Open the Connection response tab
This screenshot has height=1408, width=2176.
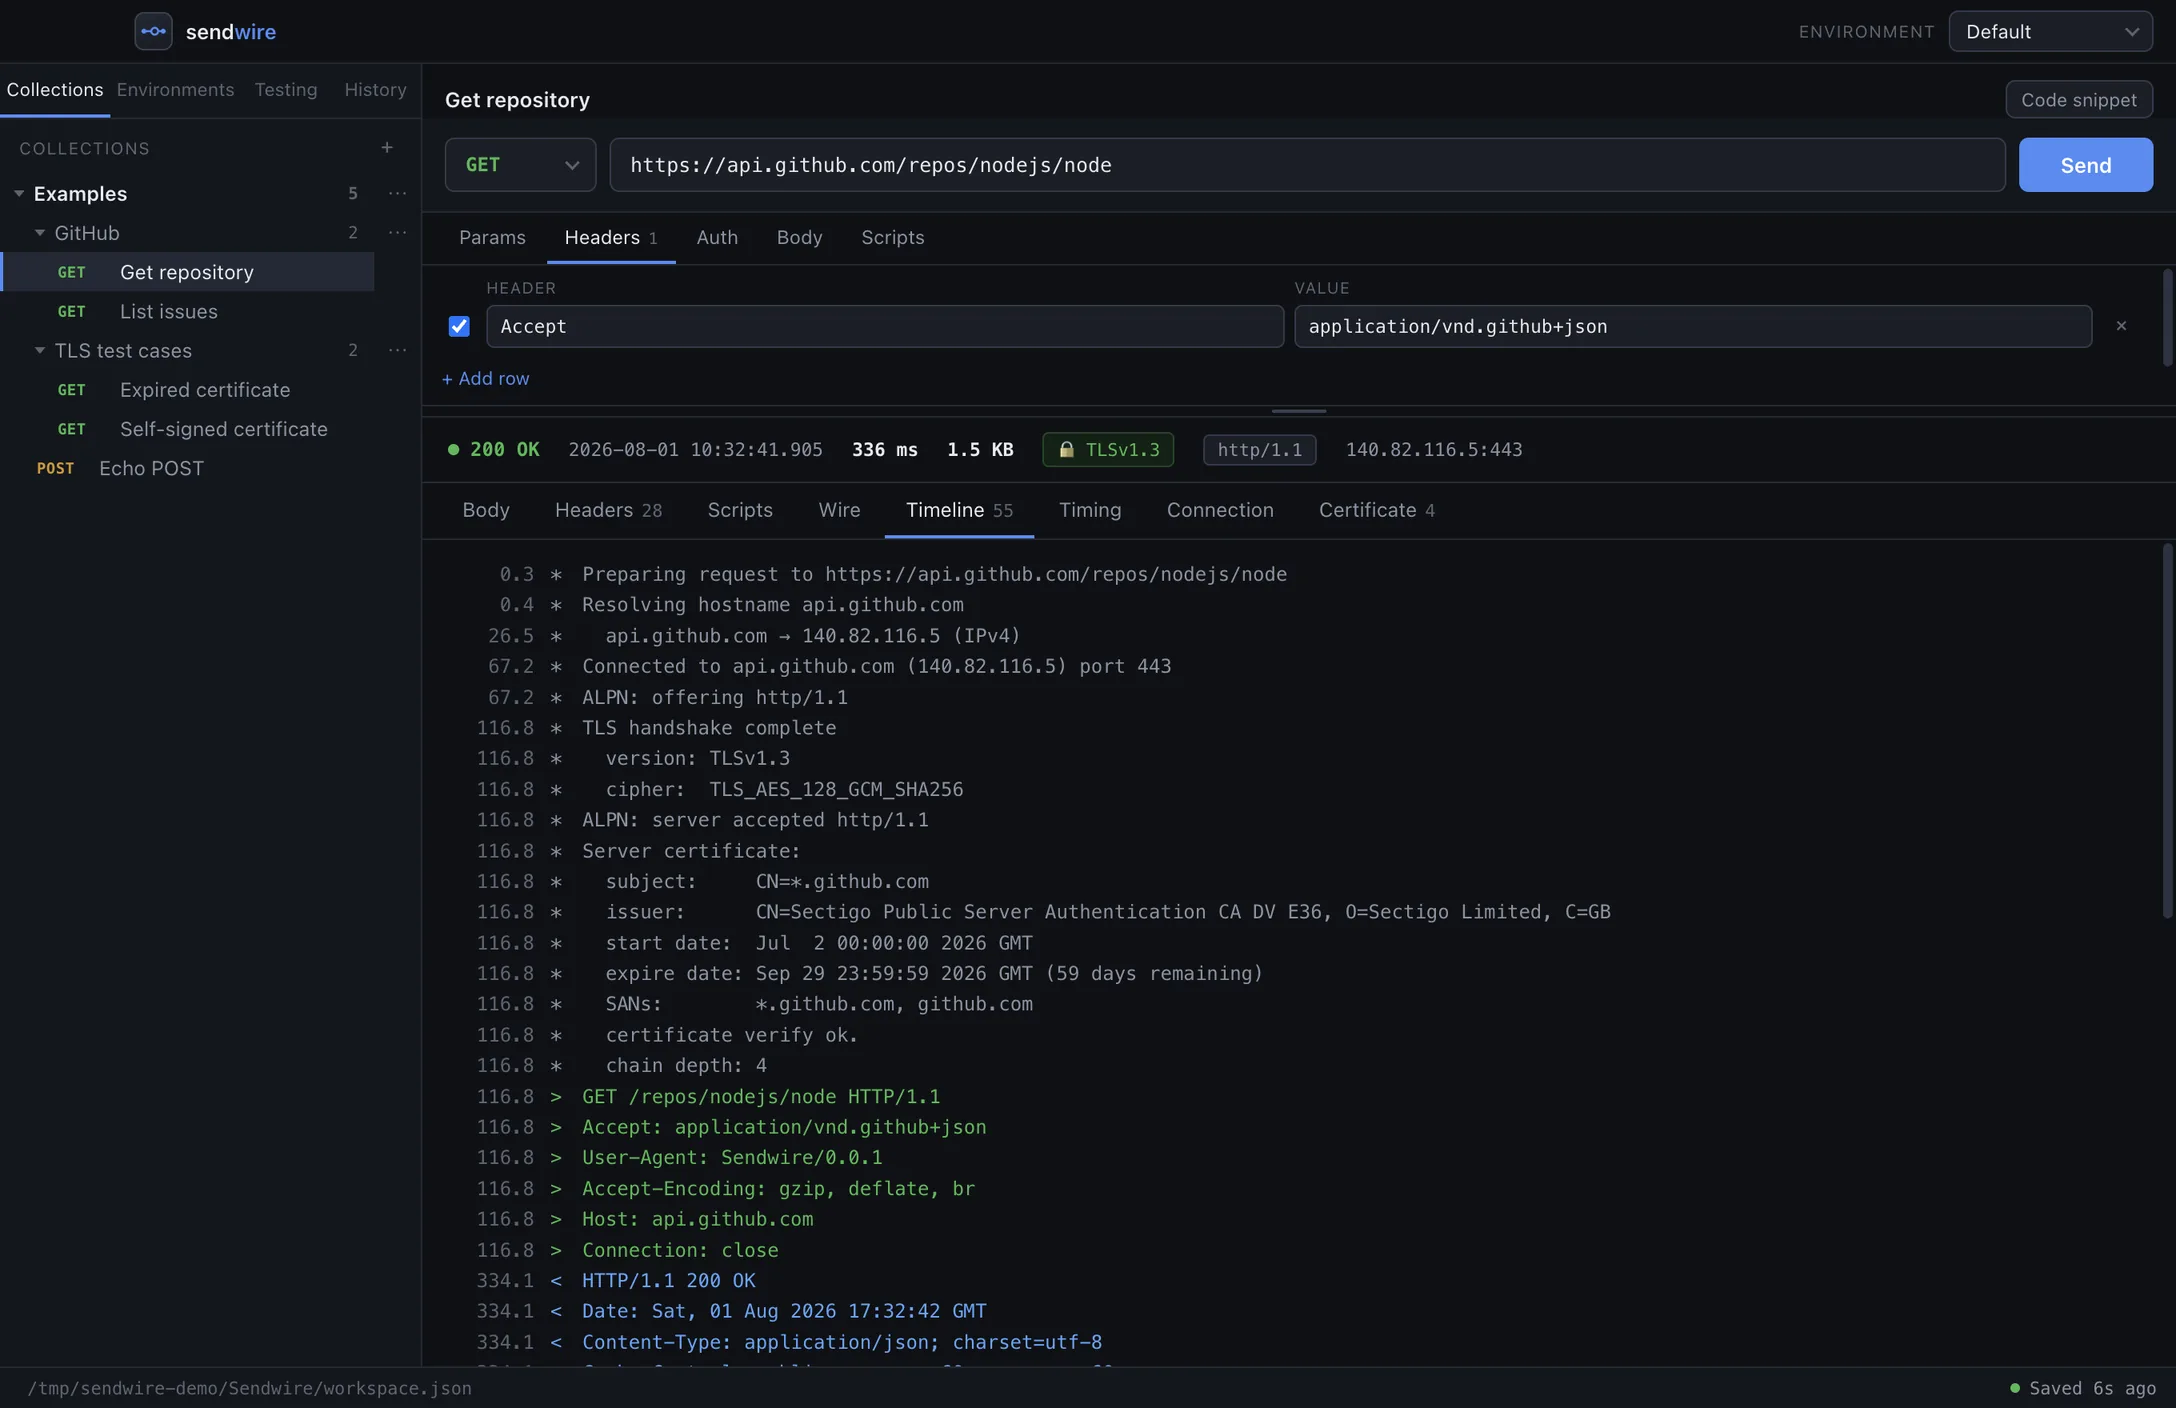[x=1220, y=510]
